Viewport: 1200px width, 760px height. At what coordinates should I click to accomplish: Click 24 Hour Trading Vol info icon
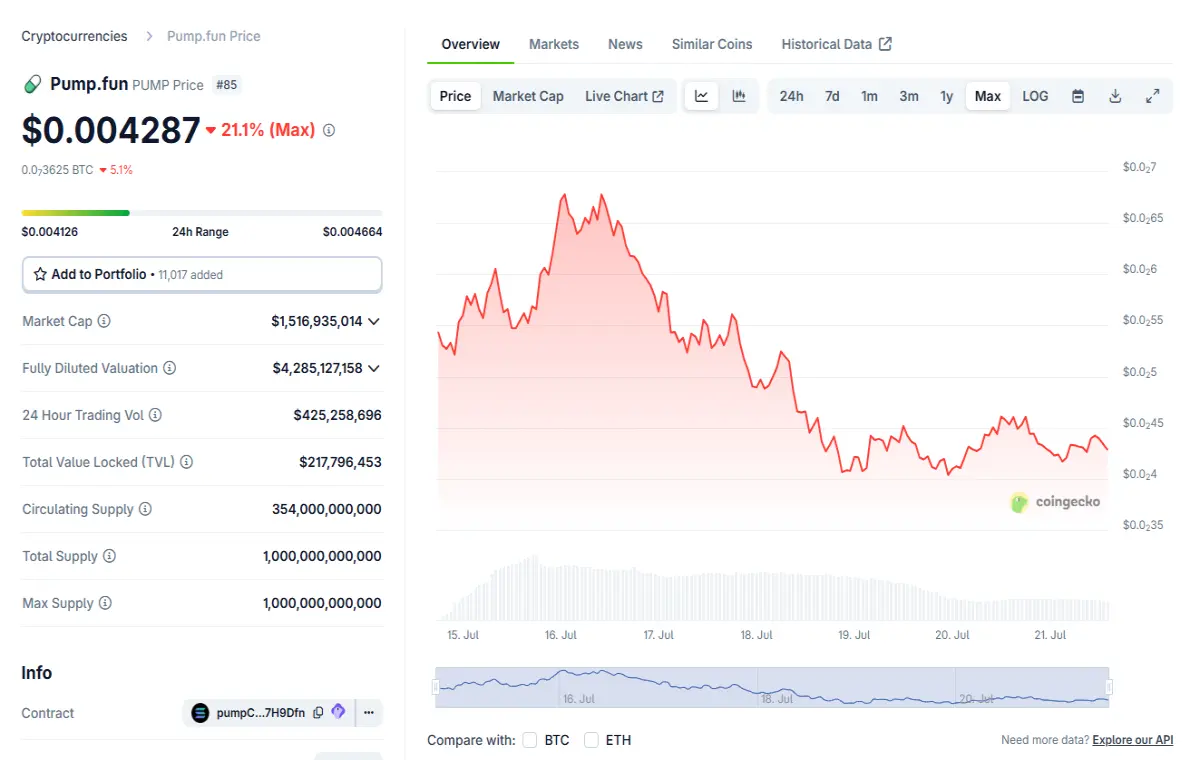[x=155, y=415]
